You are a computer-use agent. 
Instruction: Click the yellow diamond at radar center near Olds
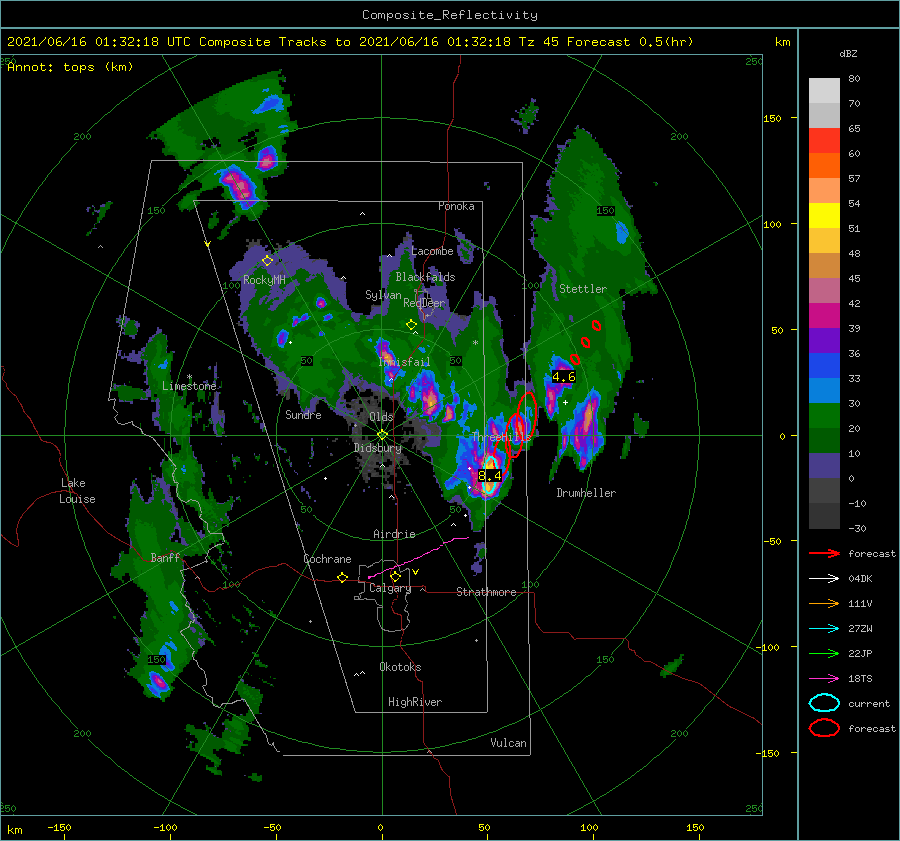click(x=382, y=435)
